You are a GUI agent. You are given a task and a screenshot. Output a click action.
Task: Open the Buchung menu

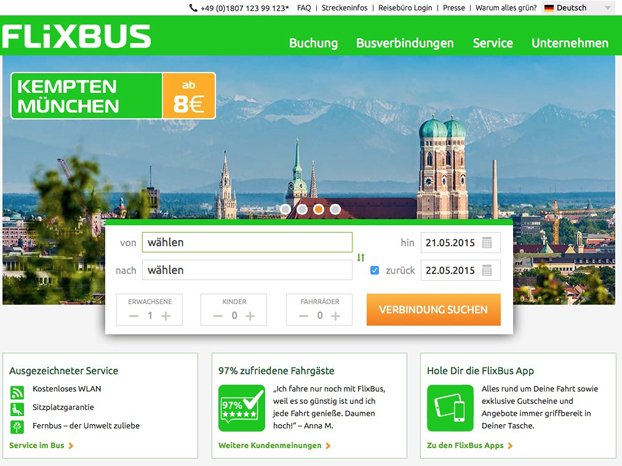pos(313,43)
